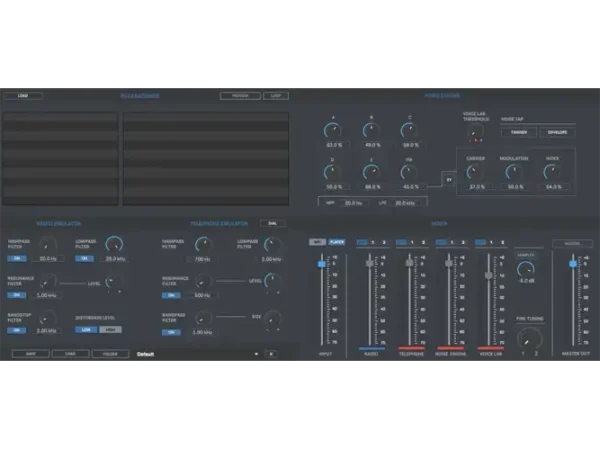The image size is (600, 450).
Task: Click the preset Folder button
Action: 110,354
